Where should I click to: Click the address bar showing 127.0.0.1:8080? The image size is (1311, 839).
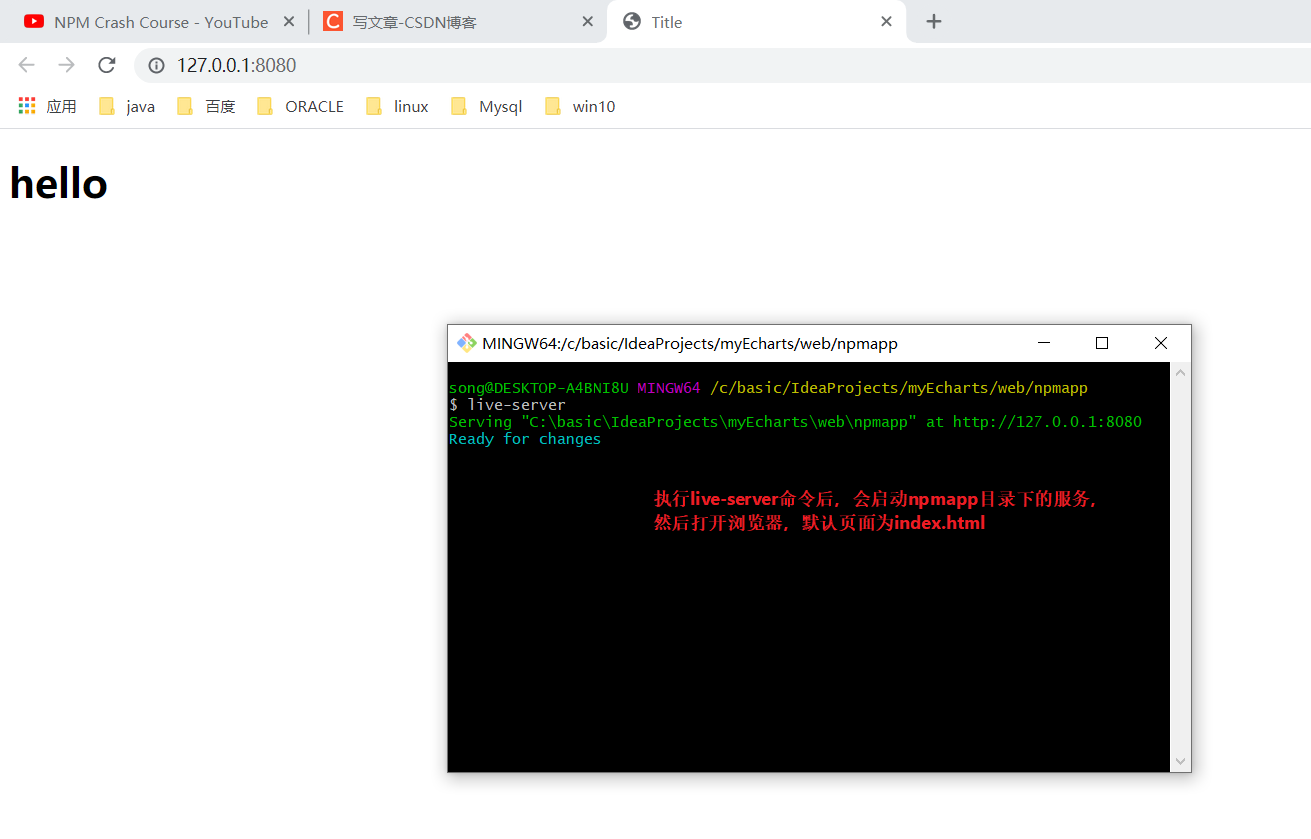720,65
